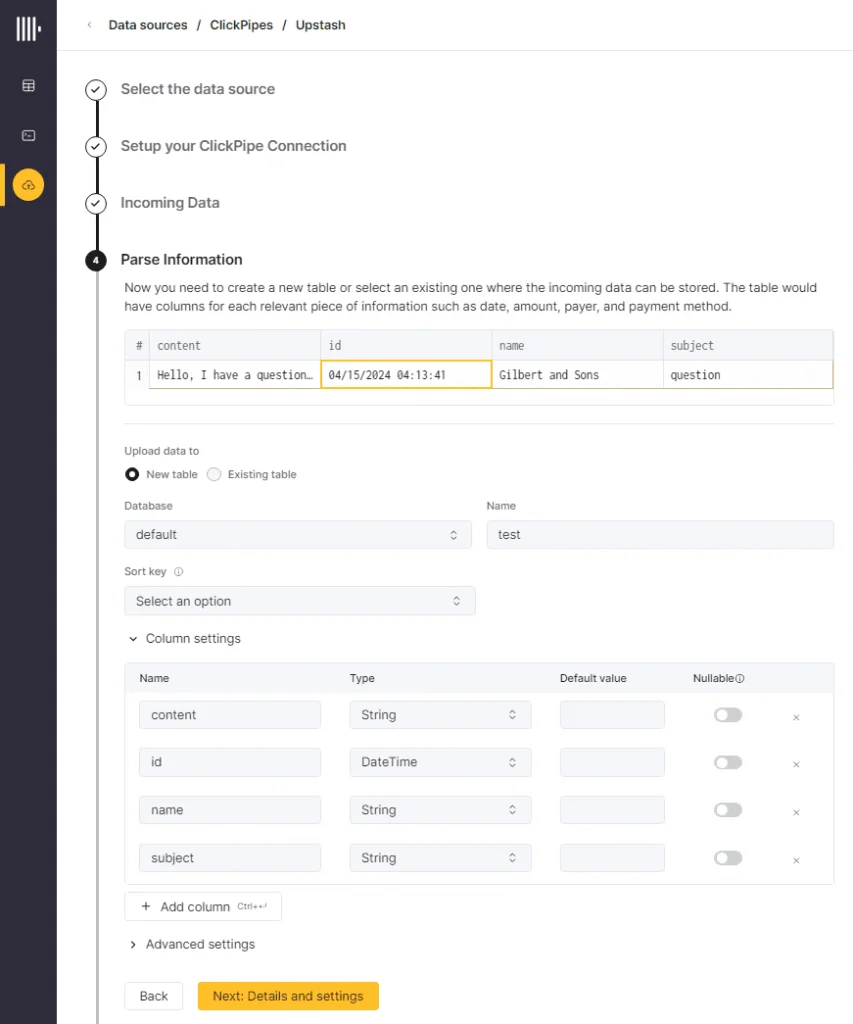Select the Existing table radio button
Viewport: 853px width, 1024px height.
click(214, 474)
